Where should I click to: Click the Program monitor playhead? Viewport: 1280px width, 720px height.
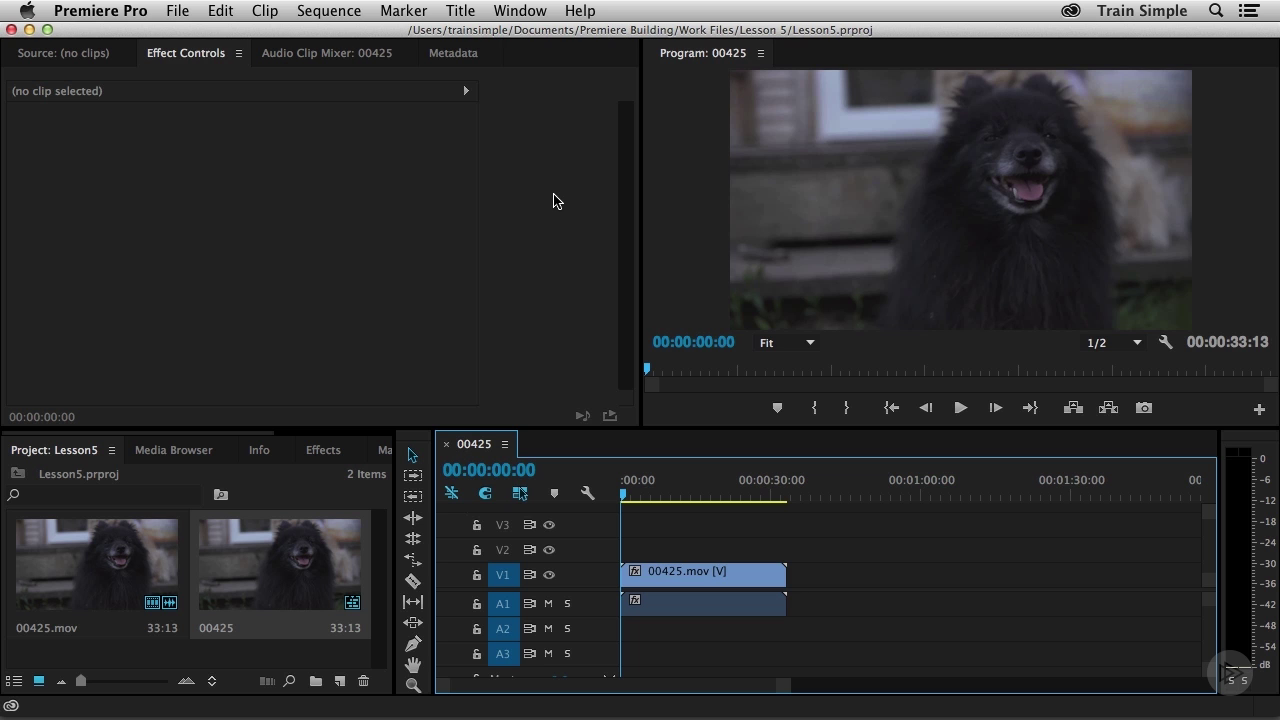coord(647,369)
